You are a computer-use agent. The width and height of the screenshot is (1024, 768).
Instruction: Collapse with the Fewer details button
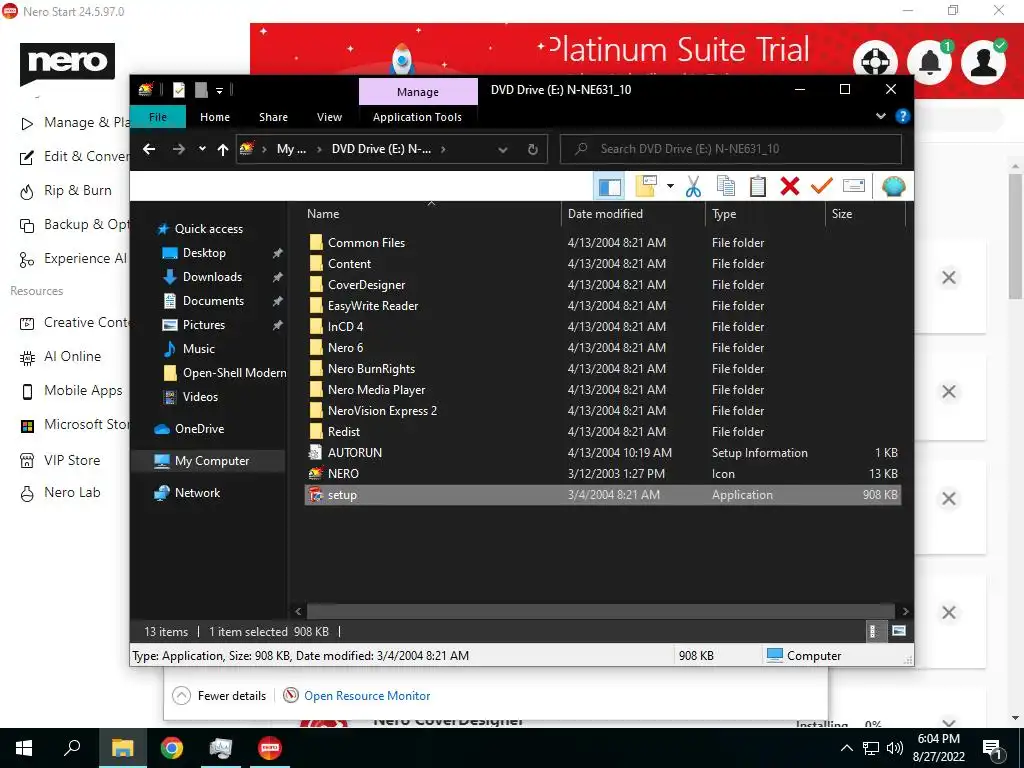pos(220,696)
